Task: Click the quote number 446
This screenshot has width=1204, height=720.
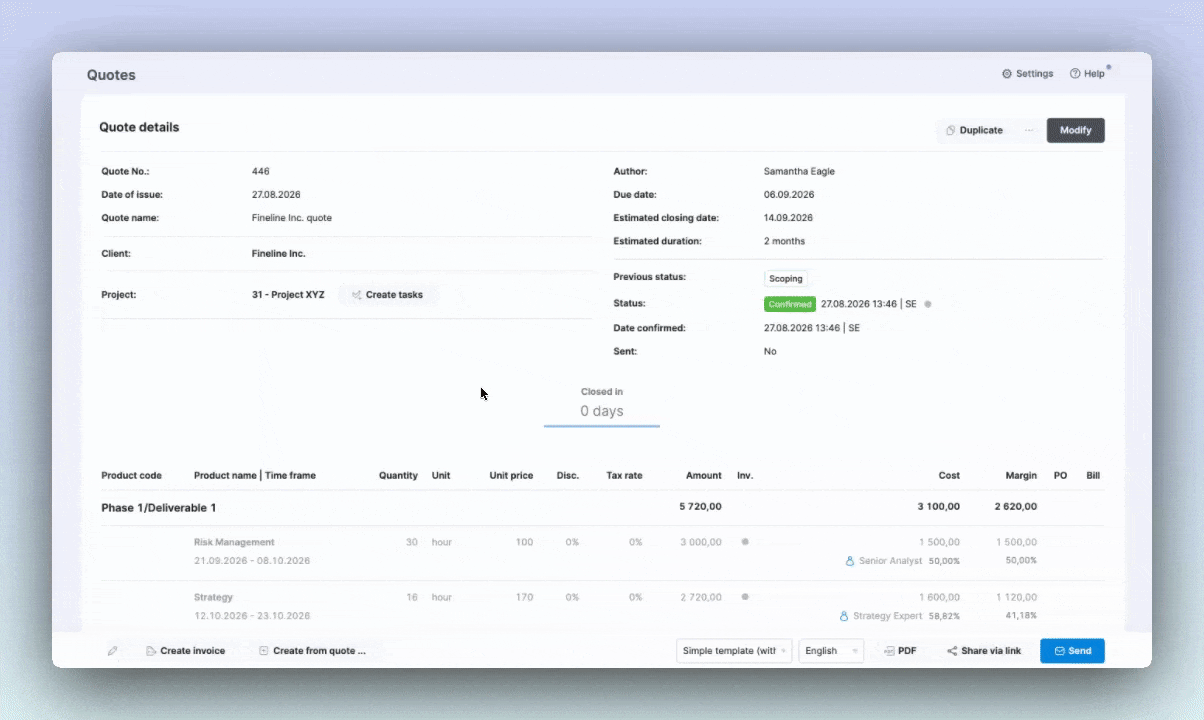Action: point(260,172)
